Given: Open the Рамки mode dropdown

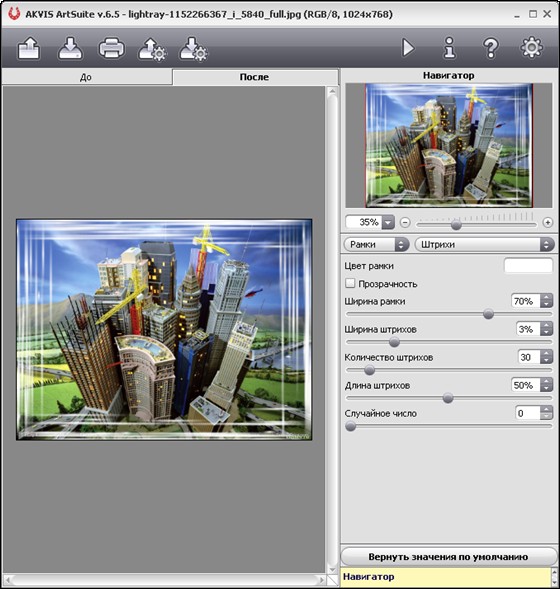Looking at the screenshot, I should (376, 245).
